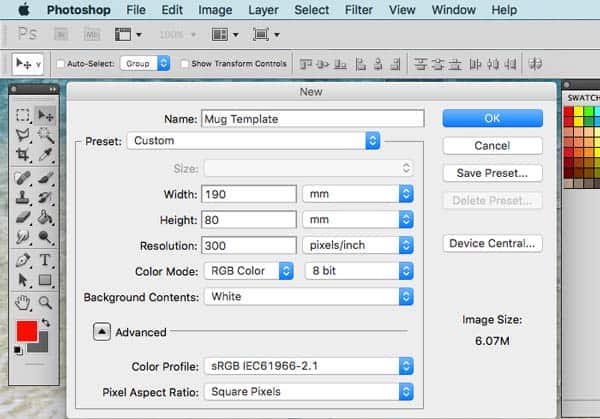Viewport: 600px width, 419px height.
Task: Open the Screen Mode dropdown
Action: (266, 35)
